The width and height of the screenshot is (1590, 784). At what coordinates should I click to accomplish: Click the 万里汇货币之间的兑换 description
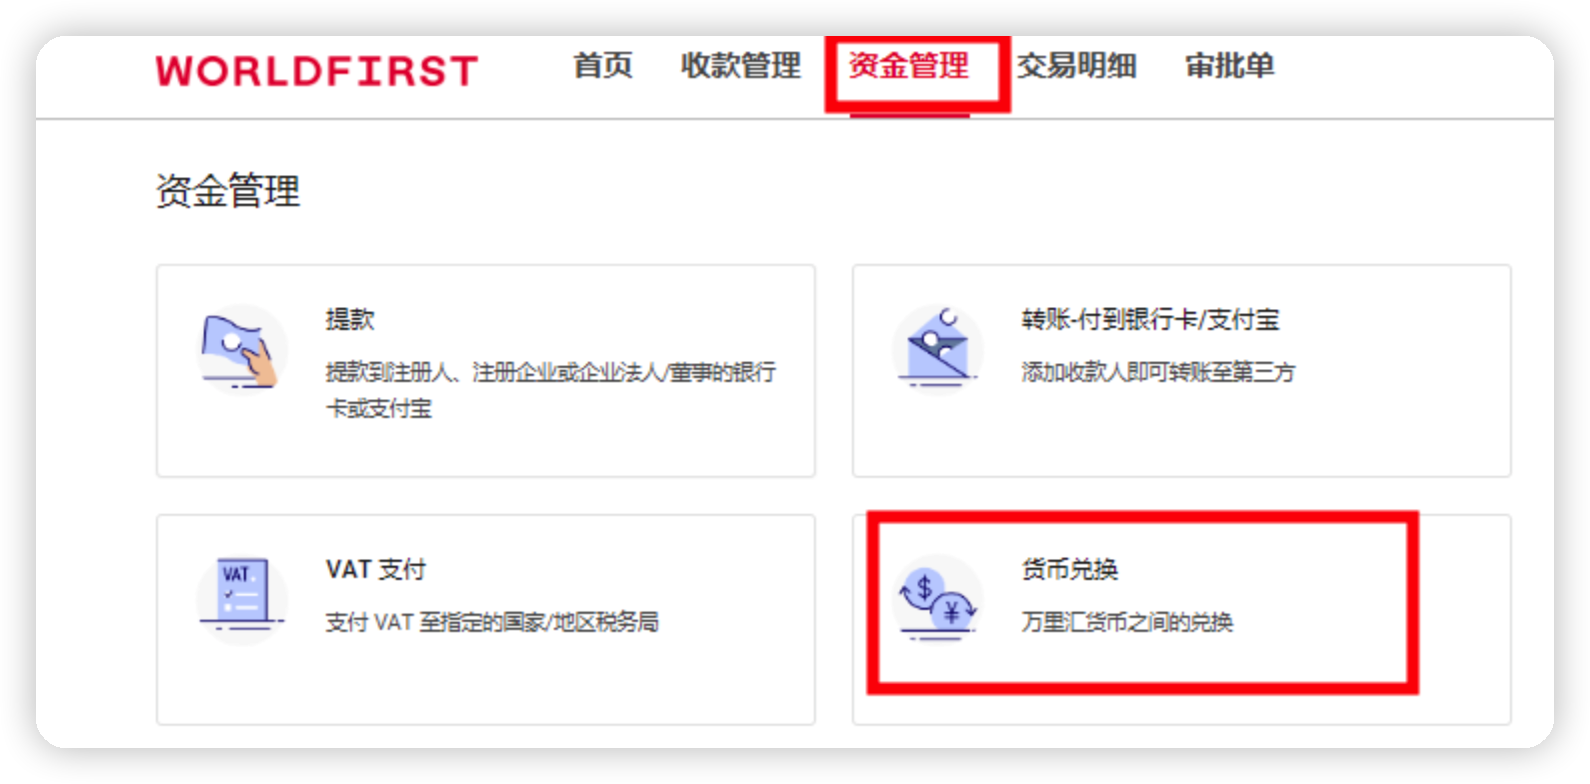coord(1127,622)
